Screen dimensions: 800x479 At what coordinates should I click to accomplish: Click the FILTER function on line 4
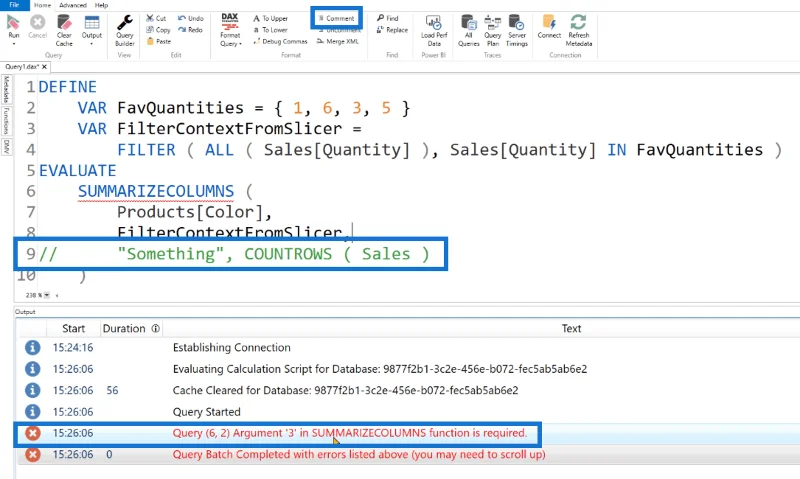point(146,149)
